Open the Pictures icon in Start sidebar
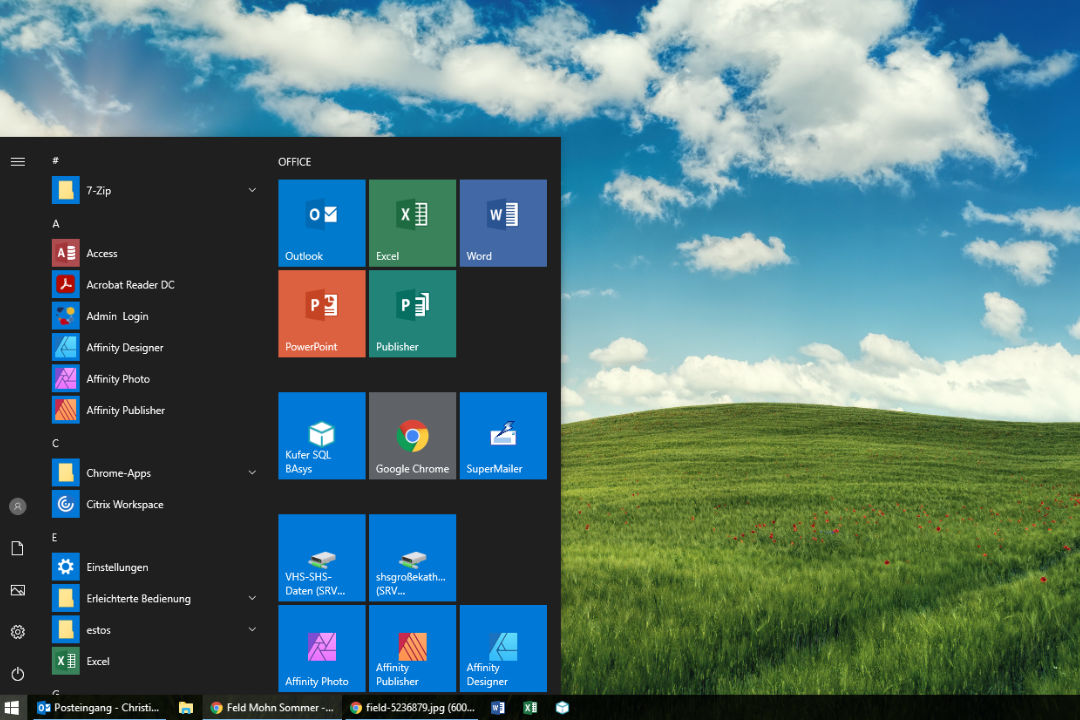1080x720 pixels. [x=18, y=590]
